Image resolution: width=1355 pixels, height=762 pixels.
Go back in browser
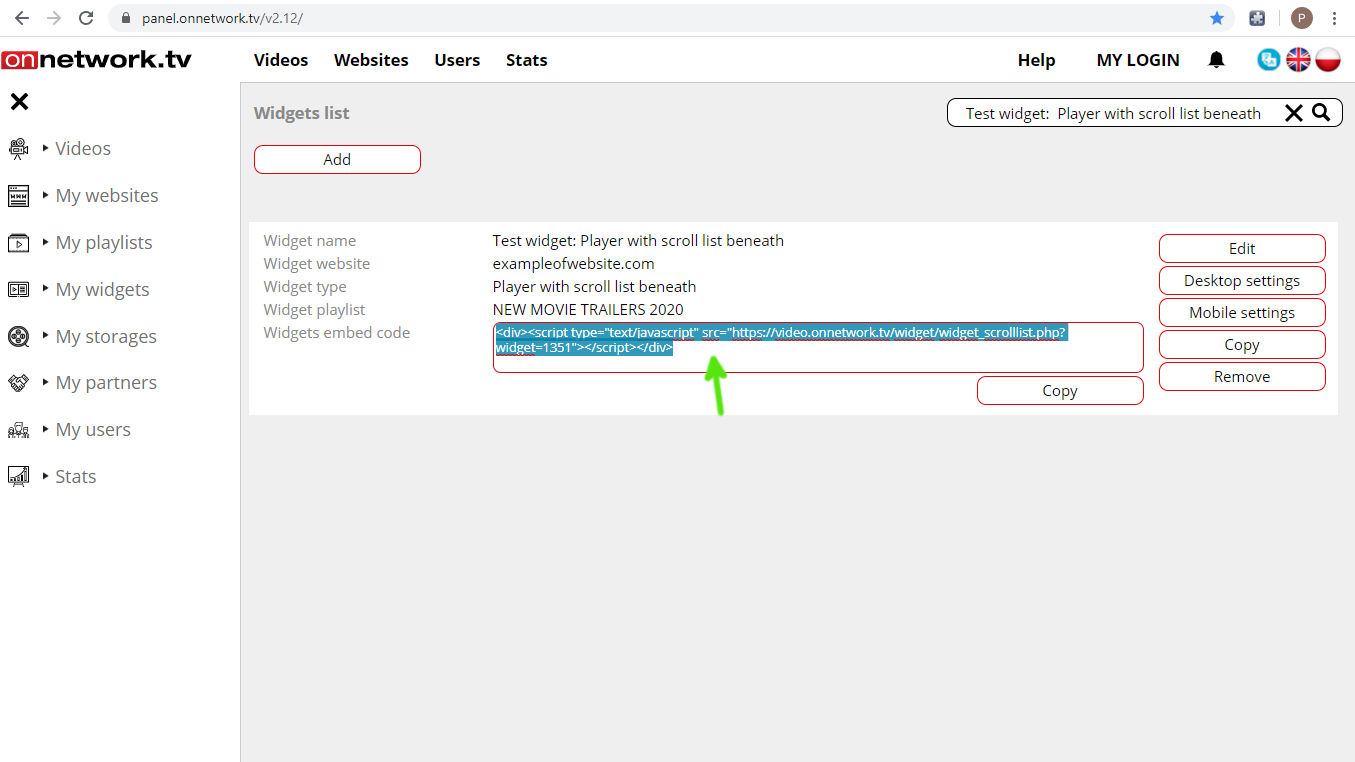coord(22,18)
